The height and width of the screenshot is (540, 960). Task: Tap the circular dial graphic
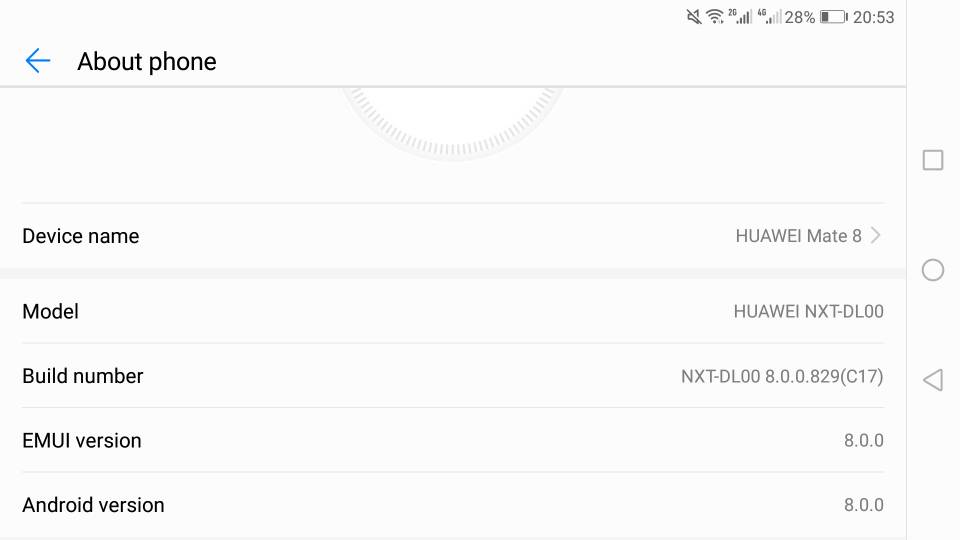pyautogui.click(x=452, y=124)
